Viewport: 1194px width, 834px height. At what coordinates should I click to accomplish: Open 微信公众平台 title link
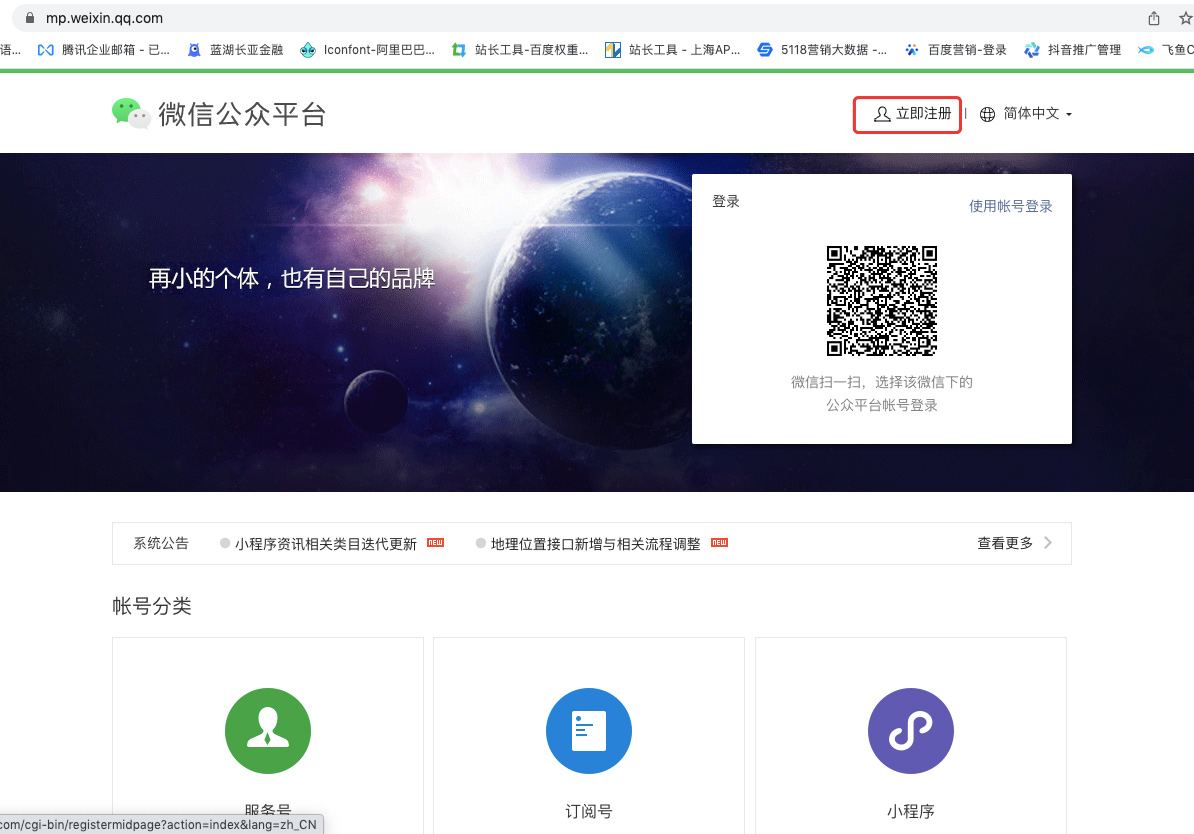pyautogui.click(x=242, y=114)
